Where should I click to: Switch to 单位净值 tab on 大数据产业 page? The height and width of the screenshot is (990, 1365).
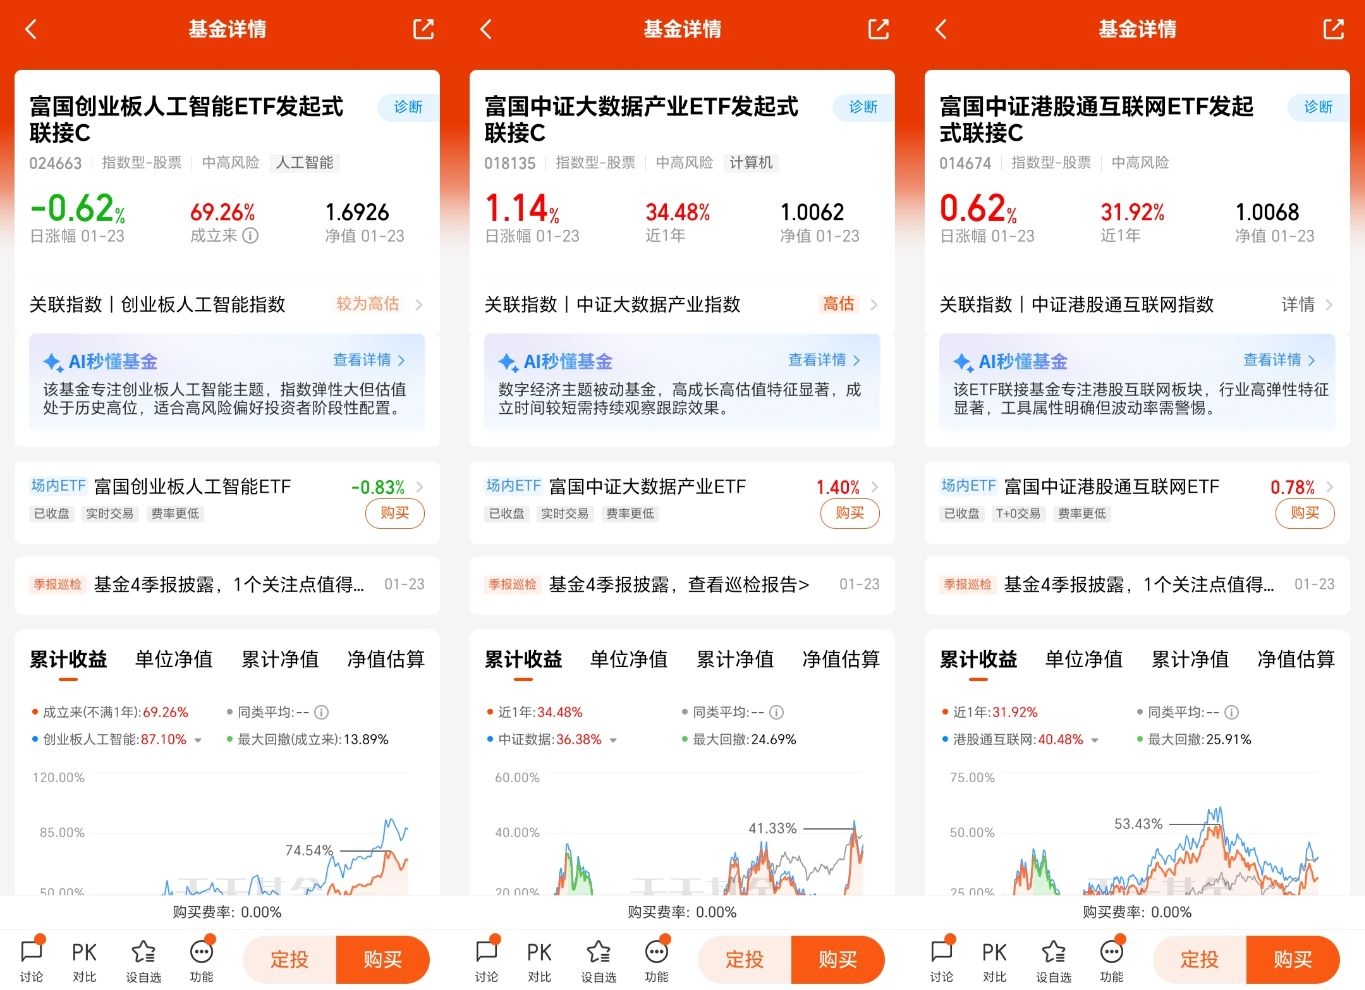[x=629, y=659]
